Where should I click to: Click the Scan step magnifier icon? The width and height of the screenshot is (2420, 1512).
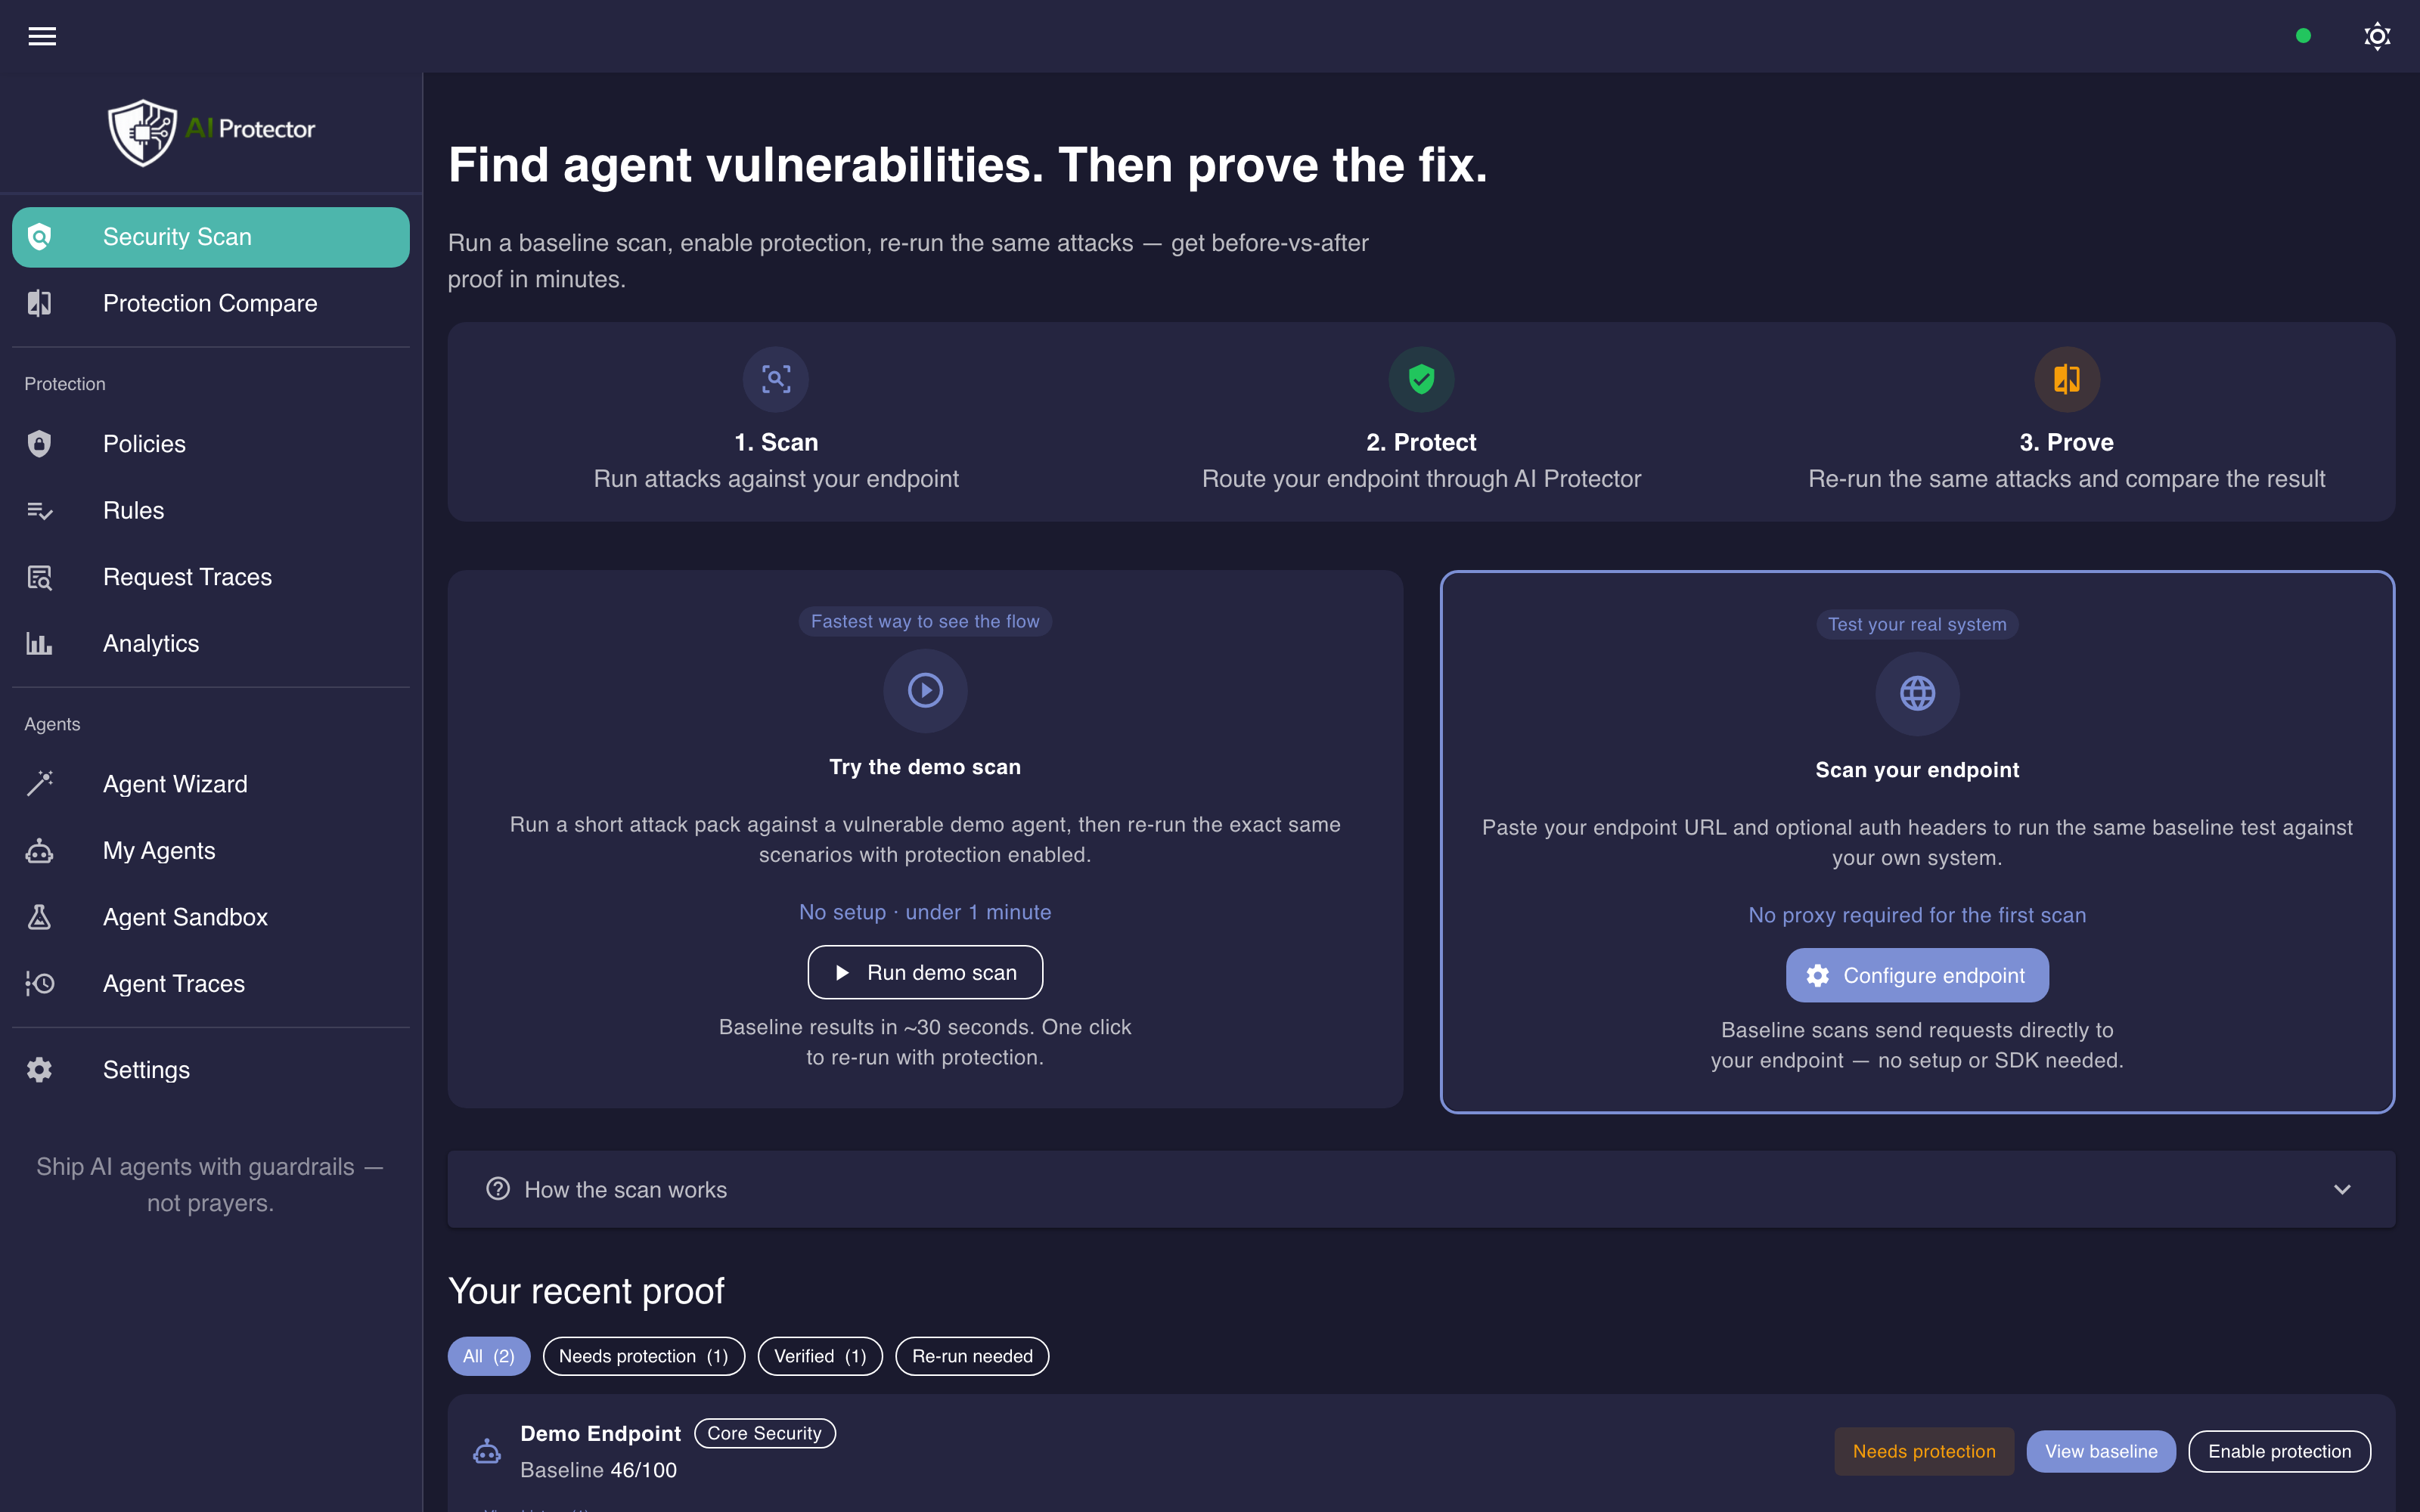[x=776, y=379]
